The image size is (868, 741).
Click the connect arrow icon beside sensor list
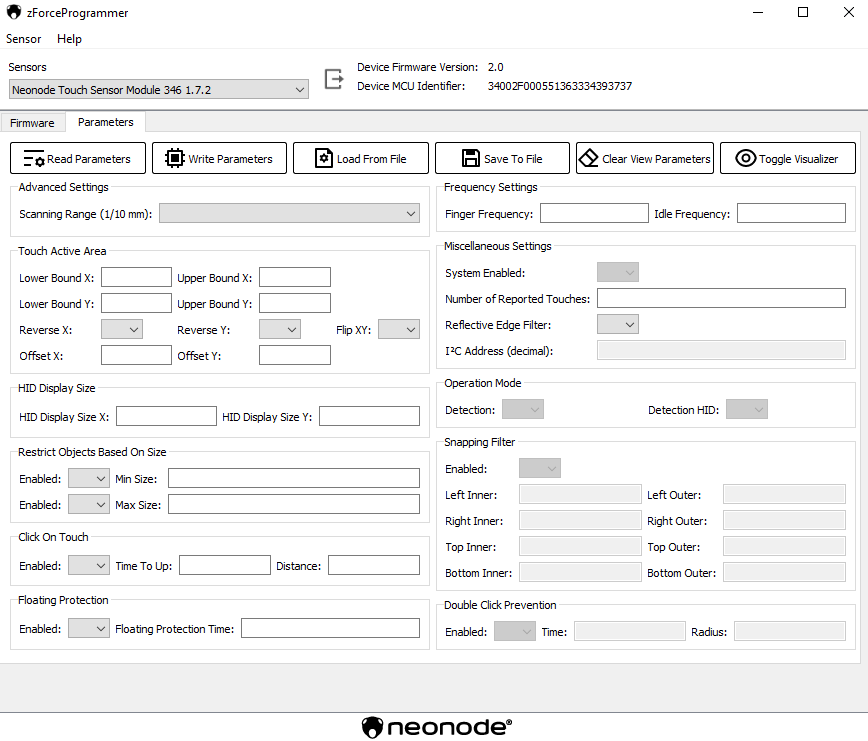334,78
